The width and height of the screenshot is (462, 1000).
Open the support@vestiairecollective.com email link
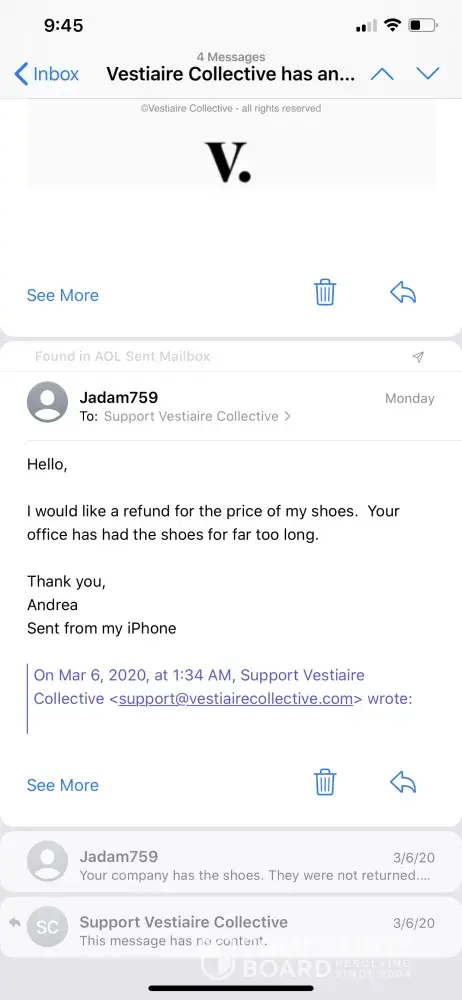coord(235,698)
